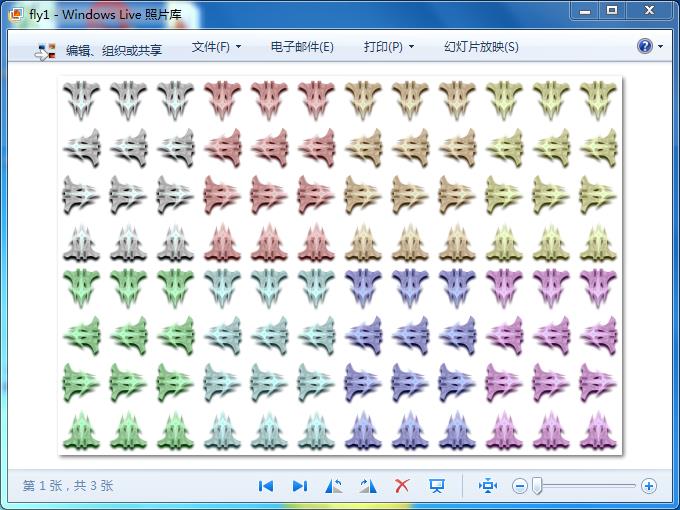Screen dimensions: 680x510
Task: Click 幻灯片放映(S) in the toolbar
Action: 481,47
